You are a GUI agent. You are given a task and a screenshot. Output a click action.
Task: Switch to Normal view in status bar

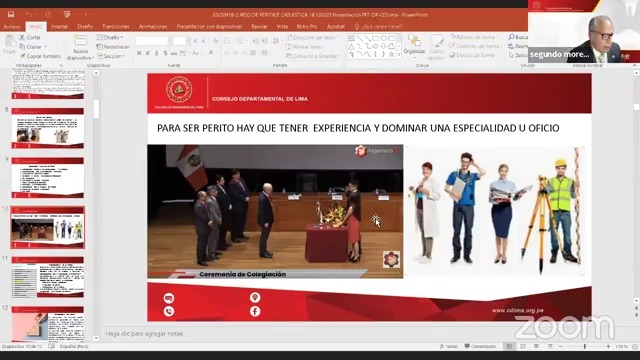(x=509, y=346)
